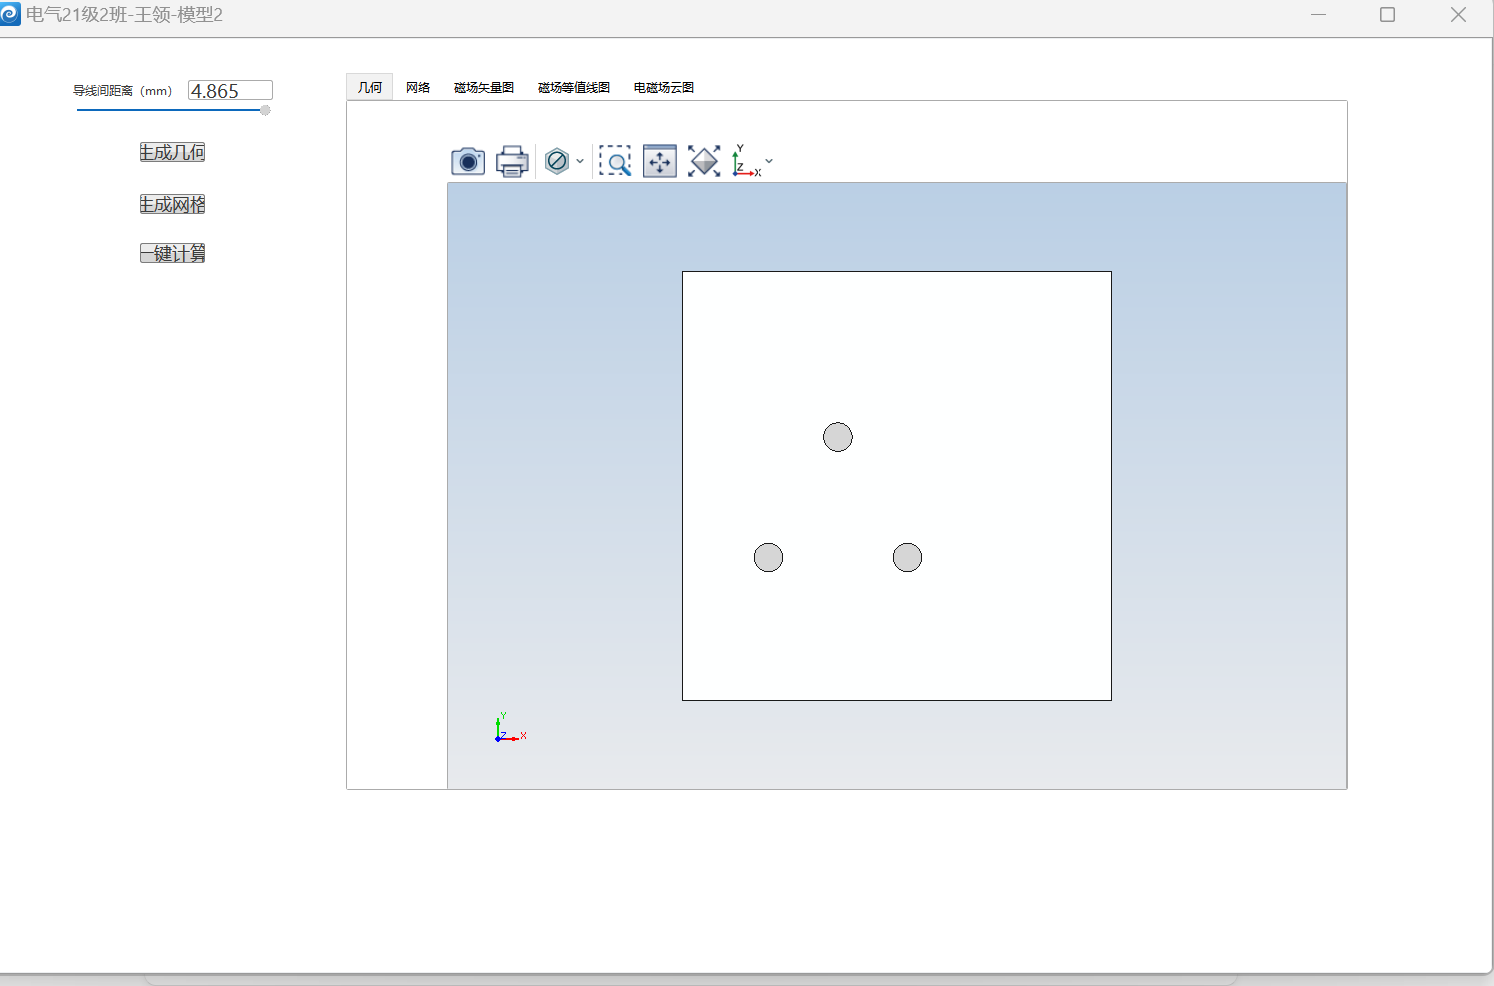Click the 生成几何 button

click(x=172, y=152)
